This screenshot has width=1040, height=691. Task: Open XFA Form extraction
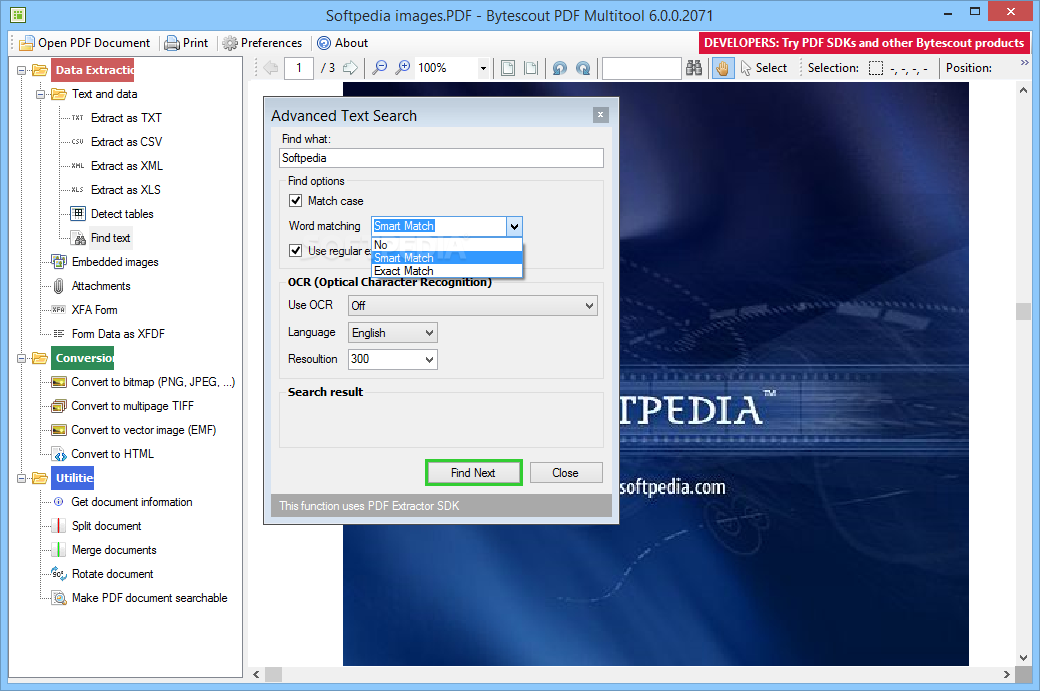pos(94,310)
